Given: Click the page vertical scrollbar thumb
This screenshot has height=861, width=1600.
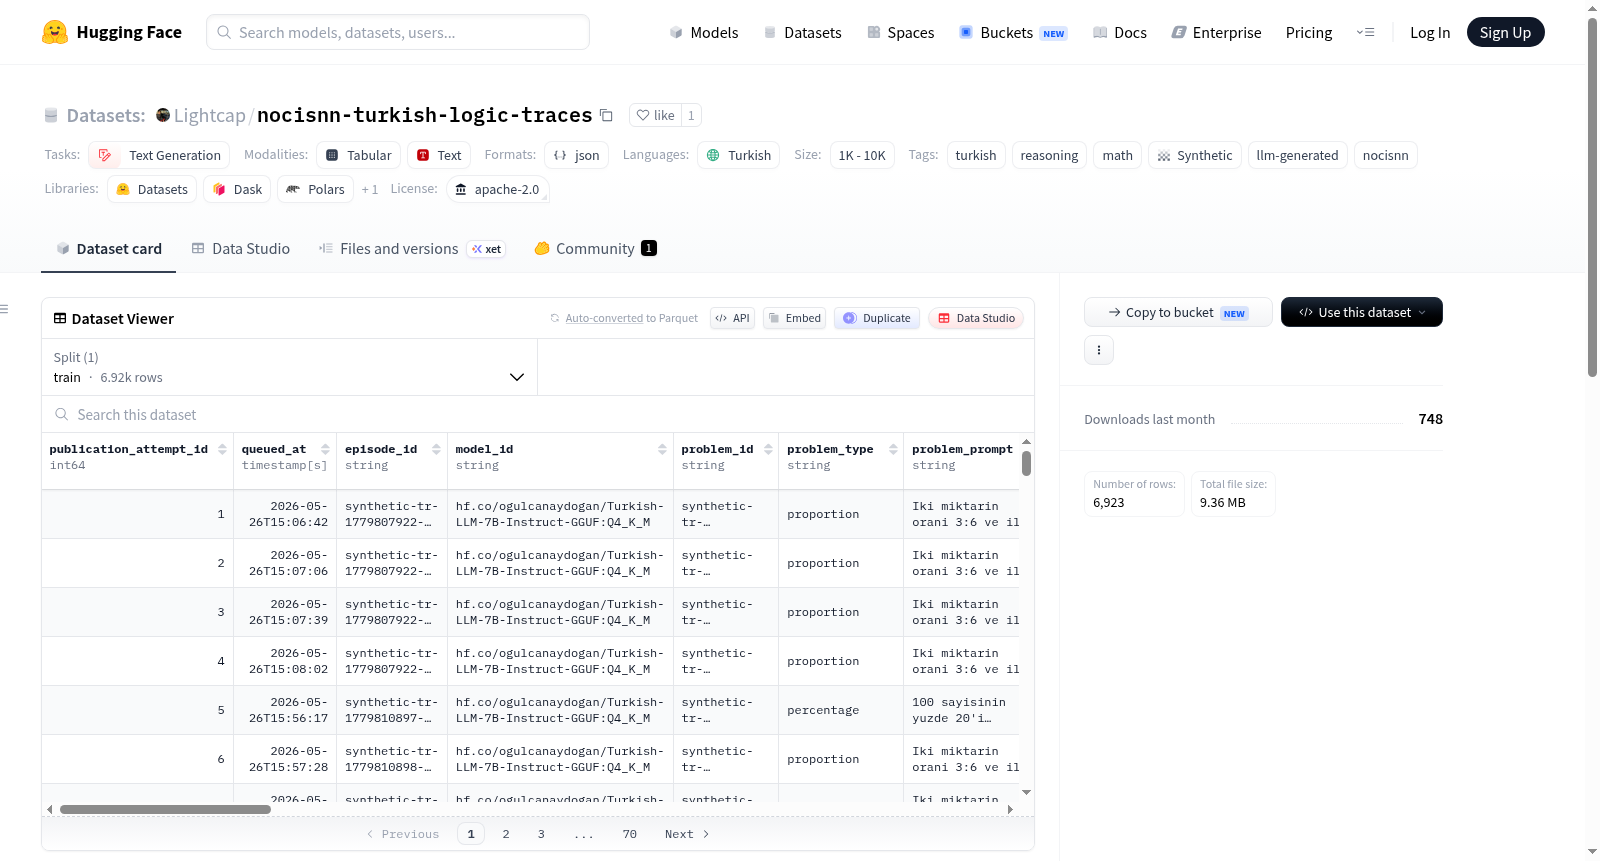Looking at the screenshot, I should [x=1592, y=197].
